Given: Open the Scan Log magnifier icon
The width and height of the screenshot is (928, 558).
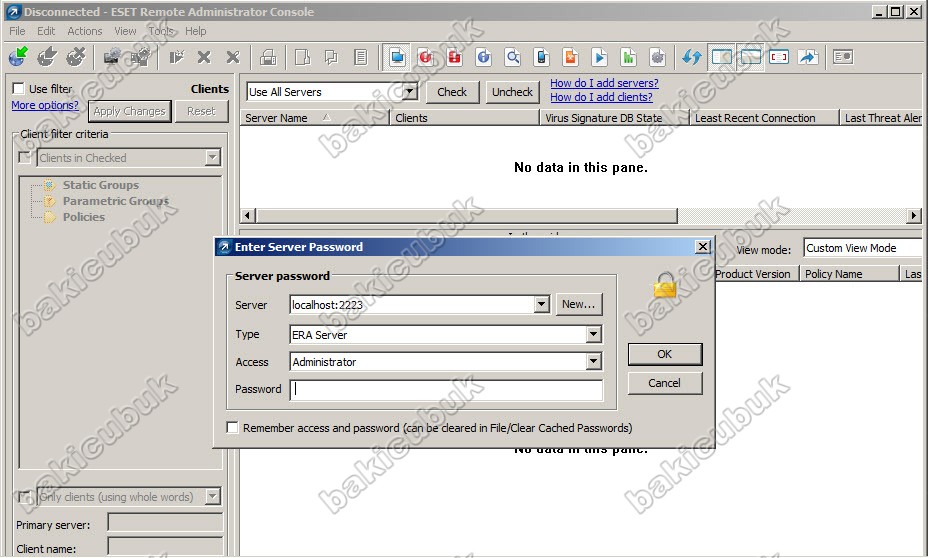Looking at the screenshot, I should pos(513,57).
